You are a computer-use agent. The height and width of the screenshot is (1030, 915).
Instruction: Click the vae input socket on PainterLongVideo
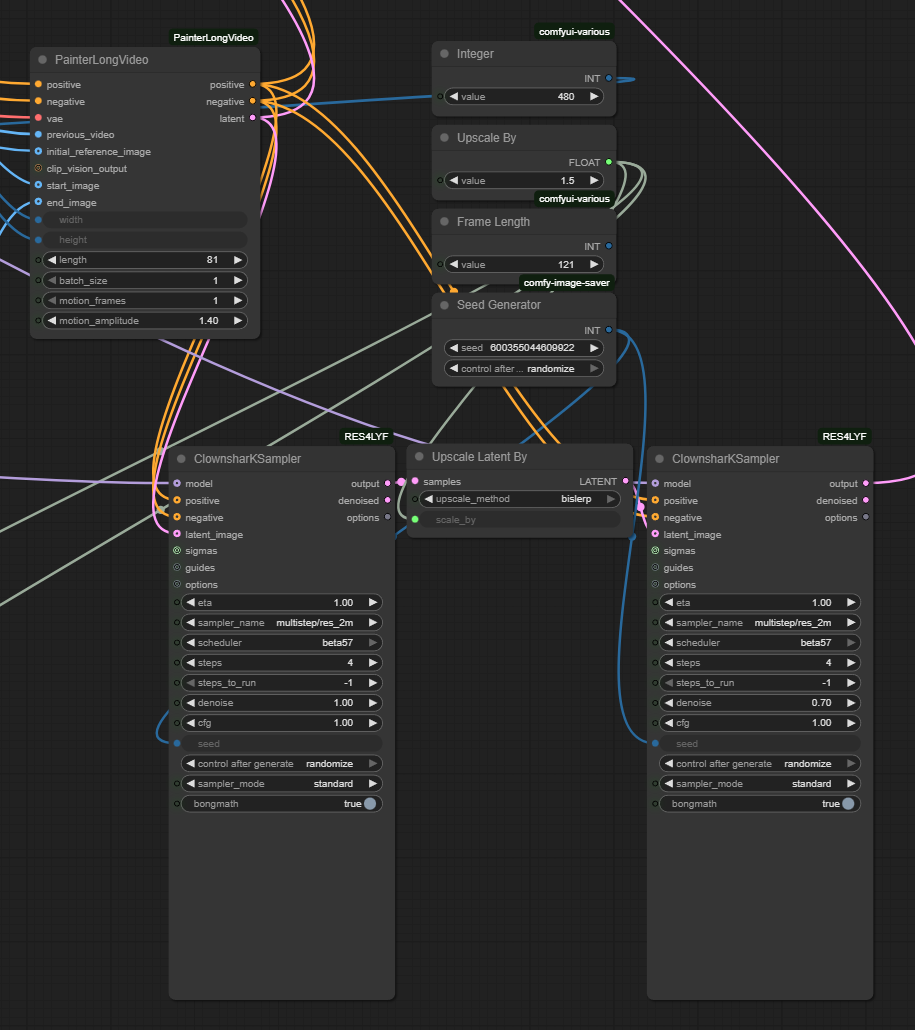click(x=38, y=118)
